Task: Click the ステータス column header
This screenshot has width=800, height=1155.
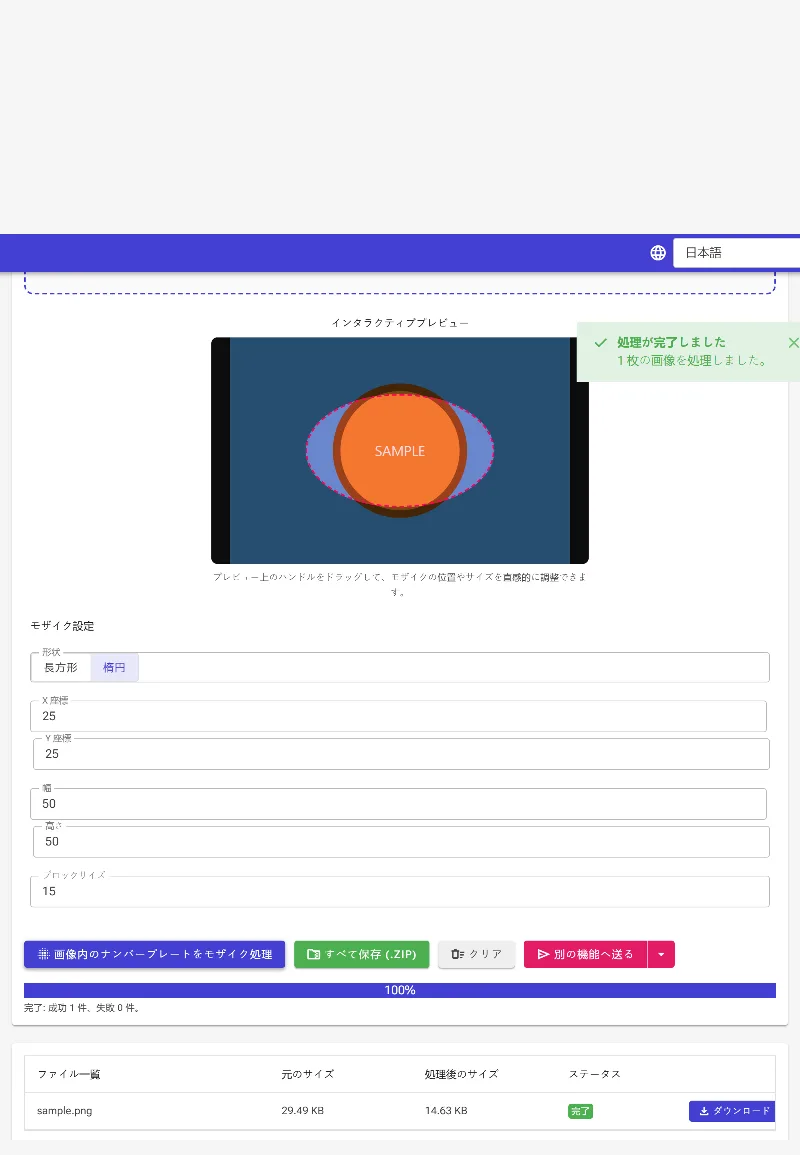Action: (594, 1074)
